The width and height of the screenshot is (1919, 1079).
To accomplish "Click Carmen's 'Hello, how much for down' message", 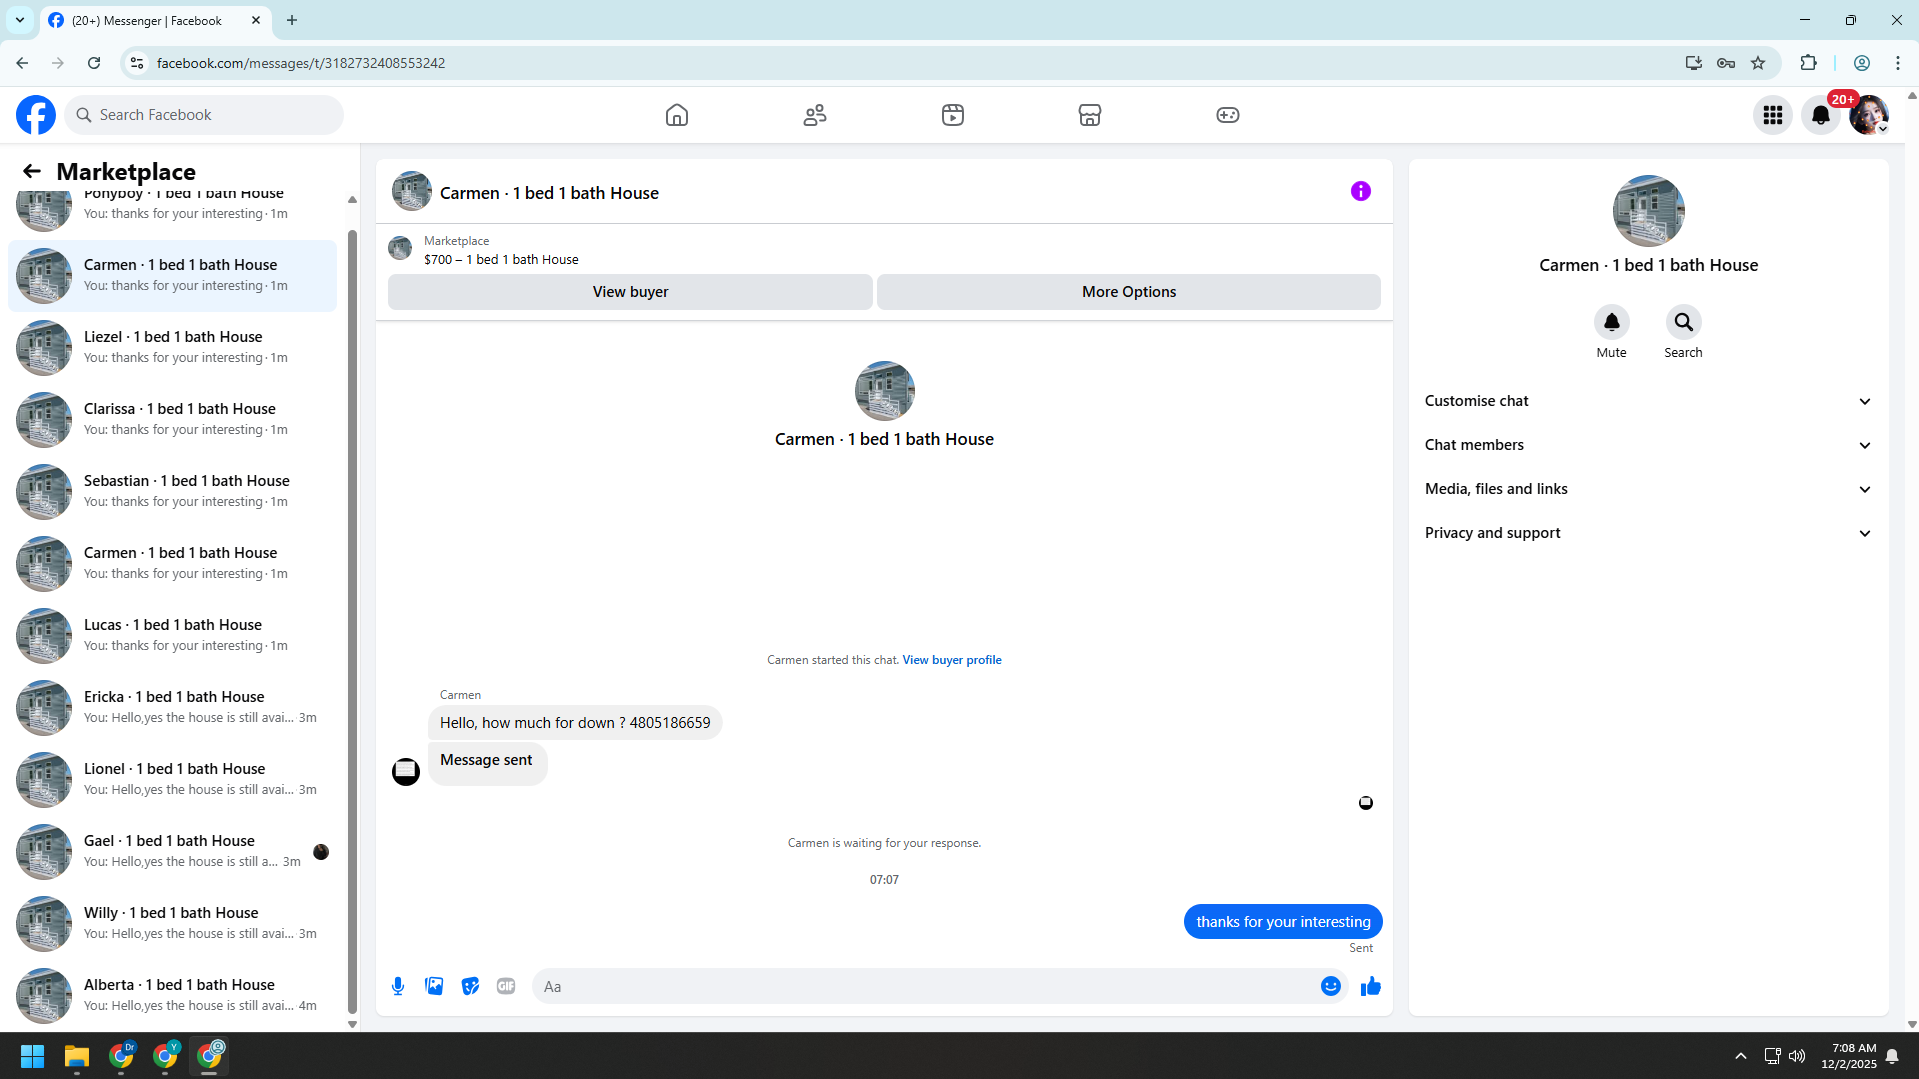I will 575,723.
